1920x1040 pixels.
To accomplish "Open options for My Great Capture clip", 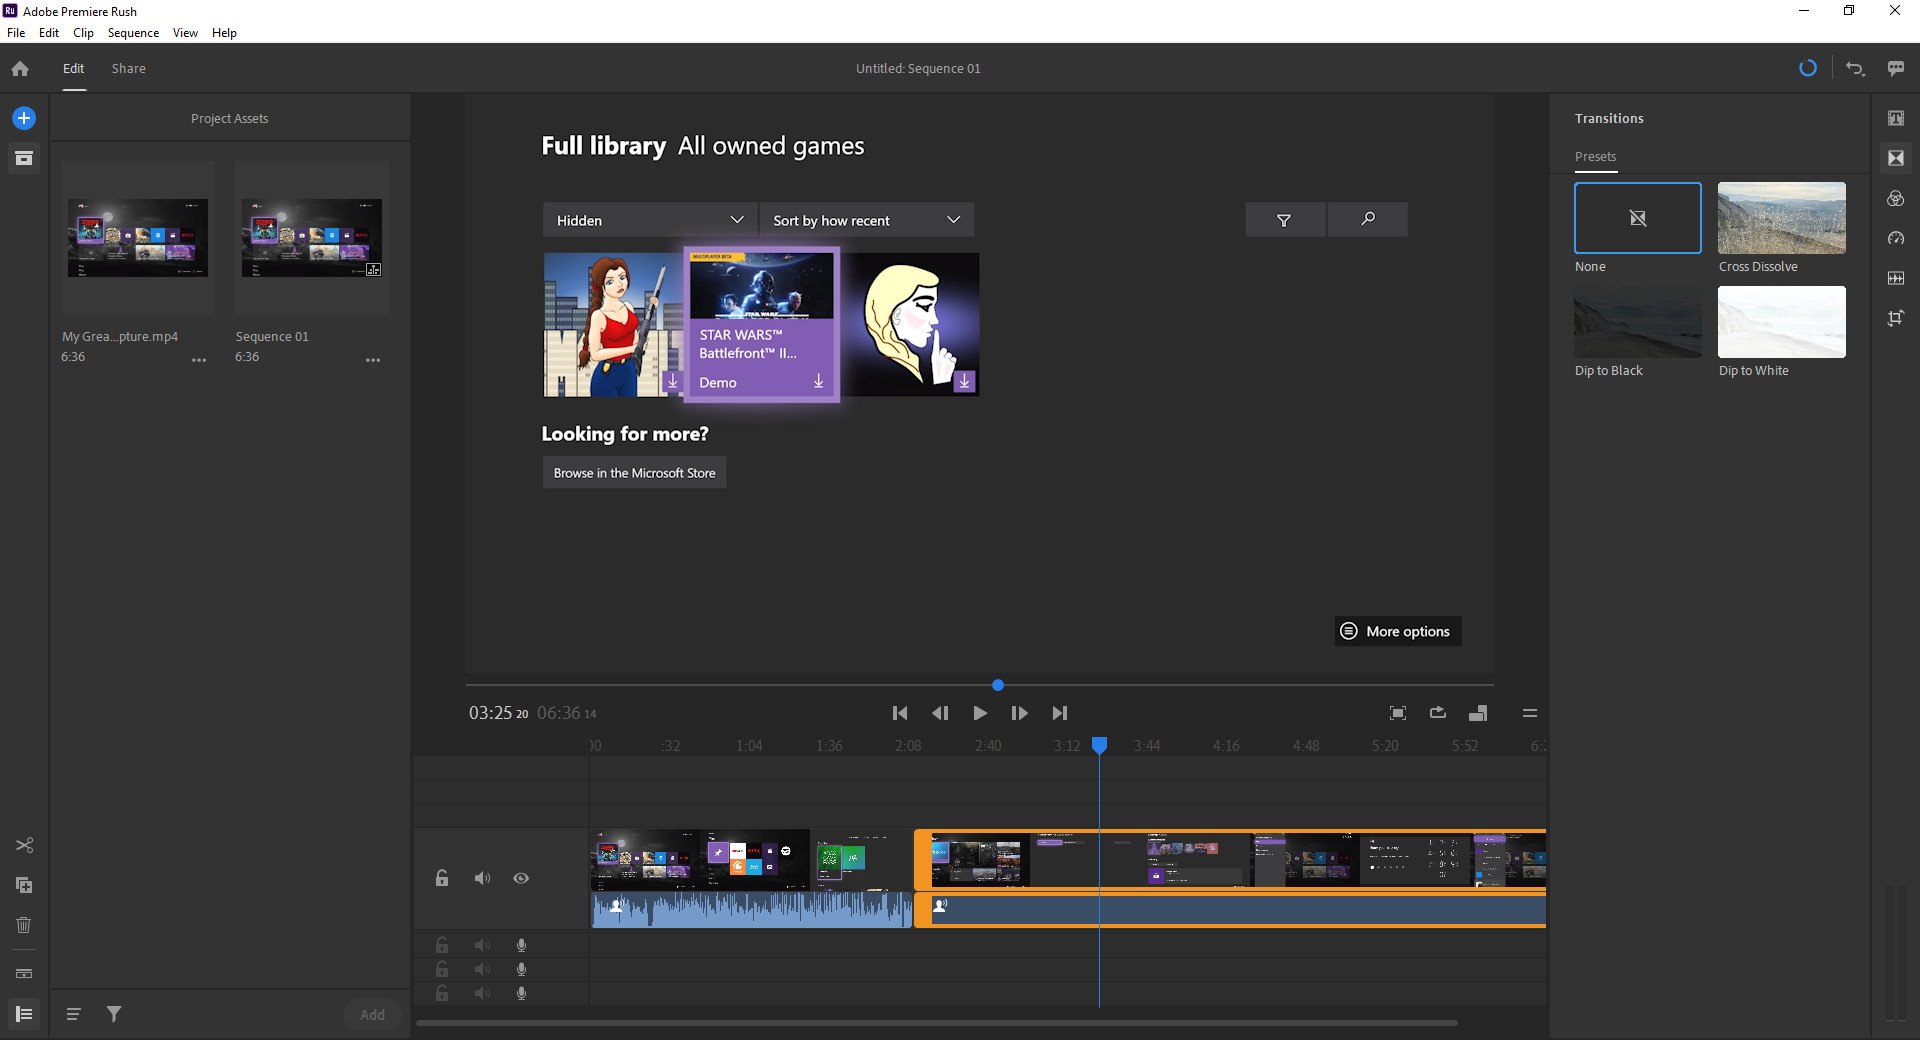I will click(199, 360).
